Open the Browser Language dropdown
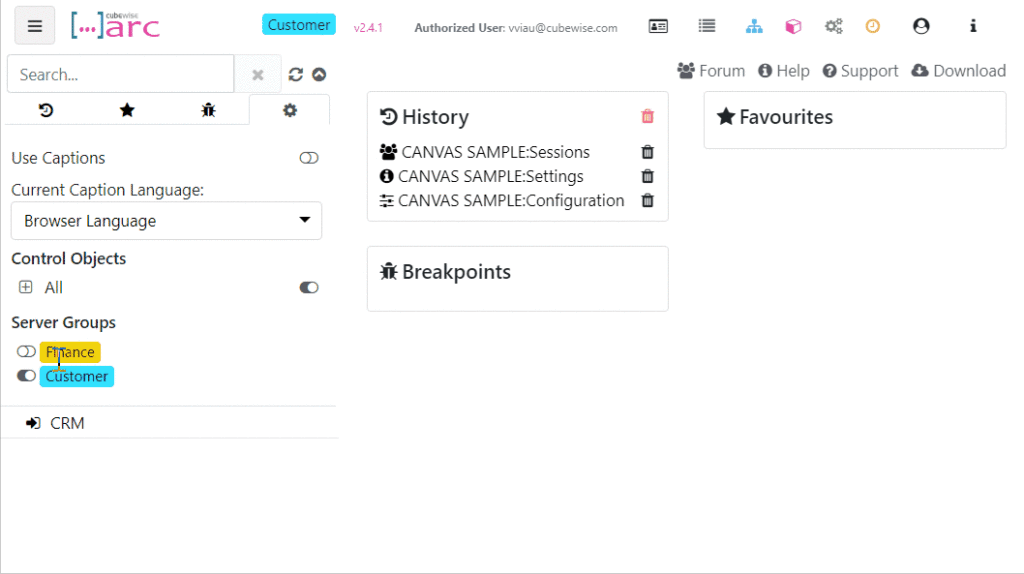 [x=166, y=221]
